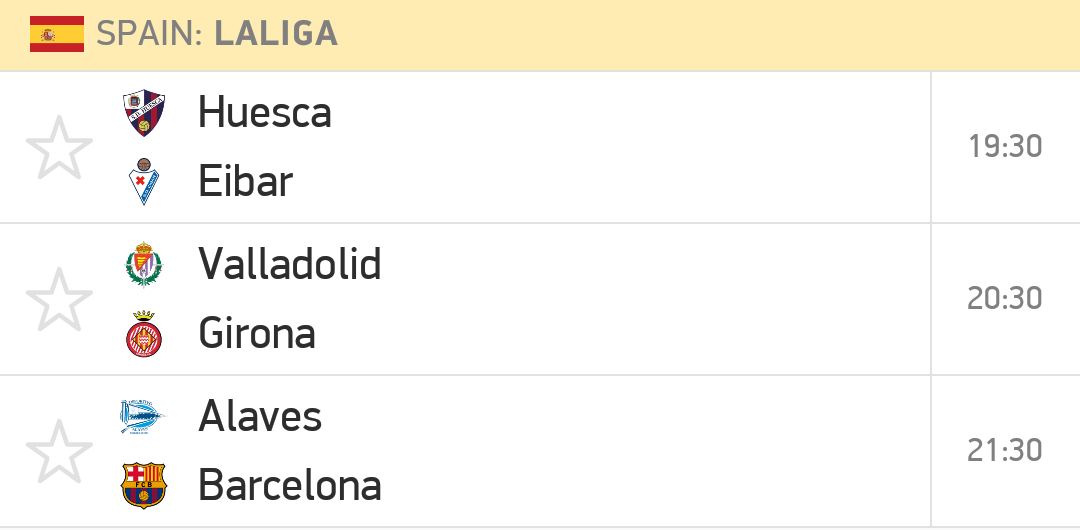Viewport: 1080px width, 530px height.
Task: Select the Eibar team name
Action: [x=246, y=181]
